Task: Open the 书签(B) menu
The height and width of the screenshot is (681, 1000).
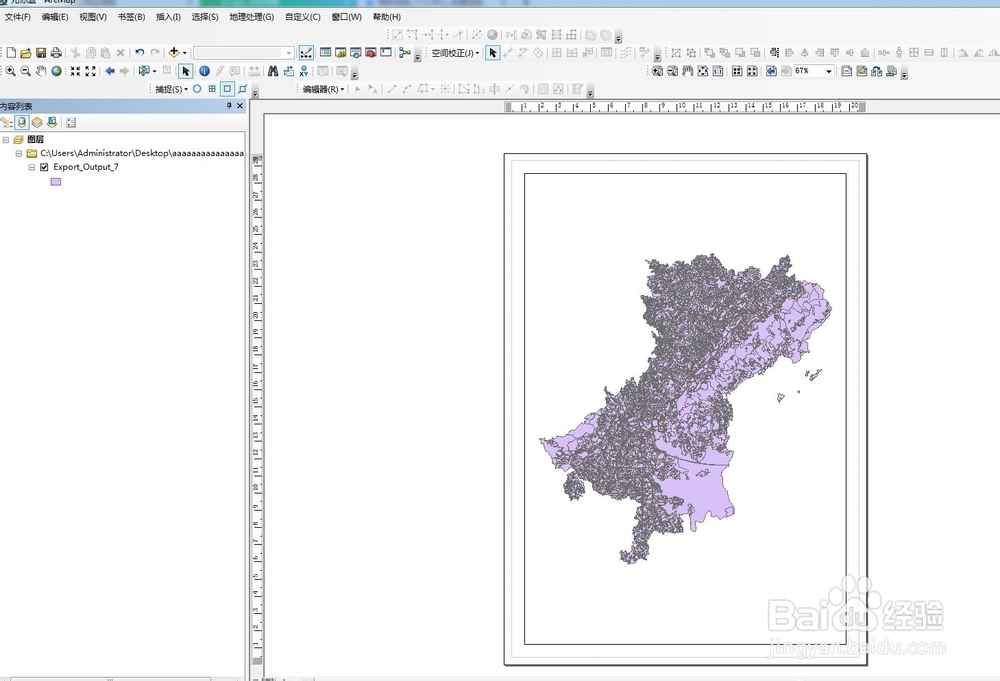Action: coord(131,17)
